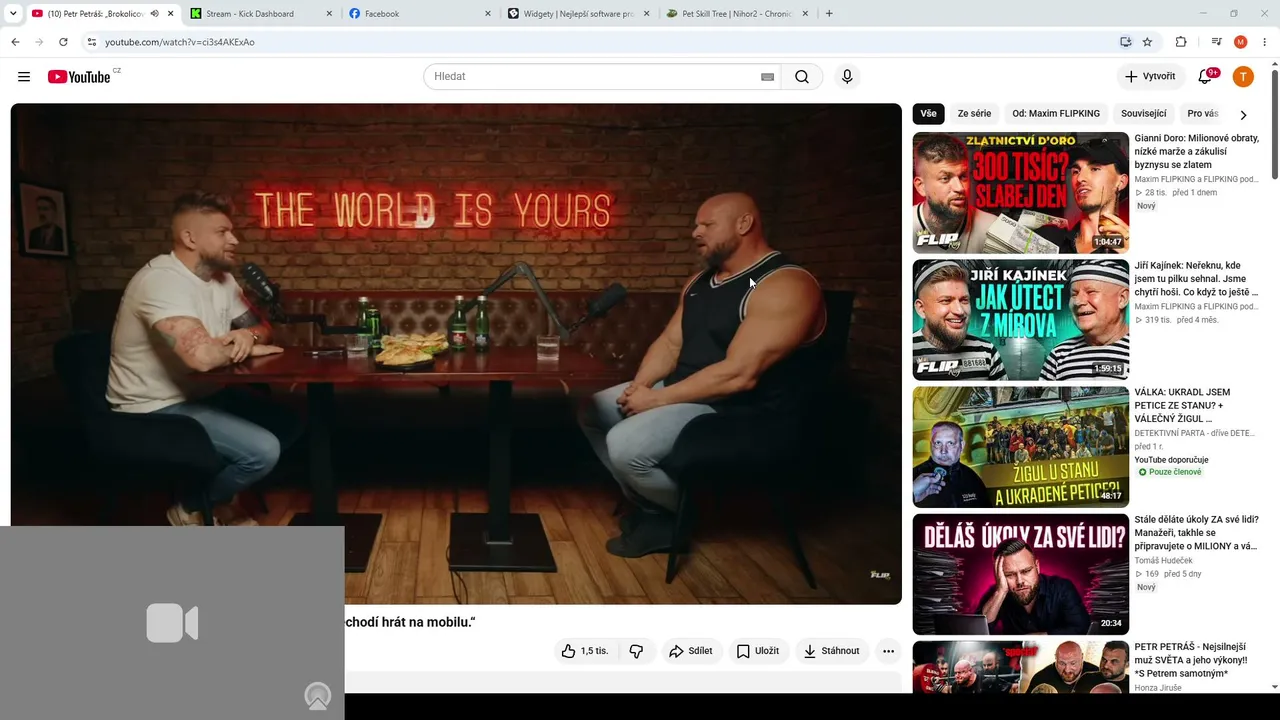Open 'Žigul u stanu' video thumbnail

tap(1021, 447)
